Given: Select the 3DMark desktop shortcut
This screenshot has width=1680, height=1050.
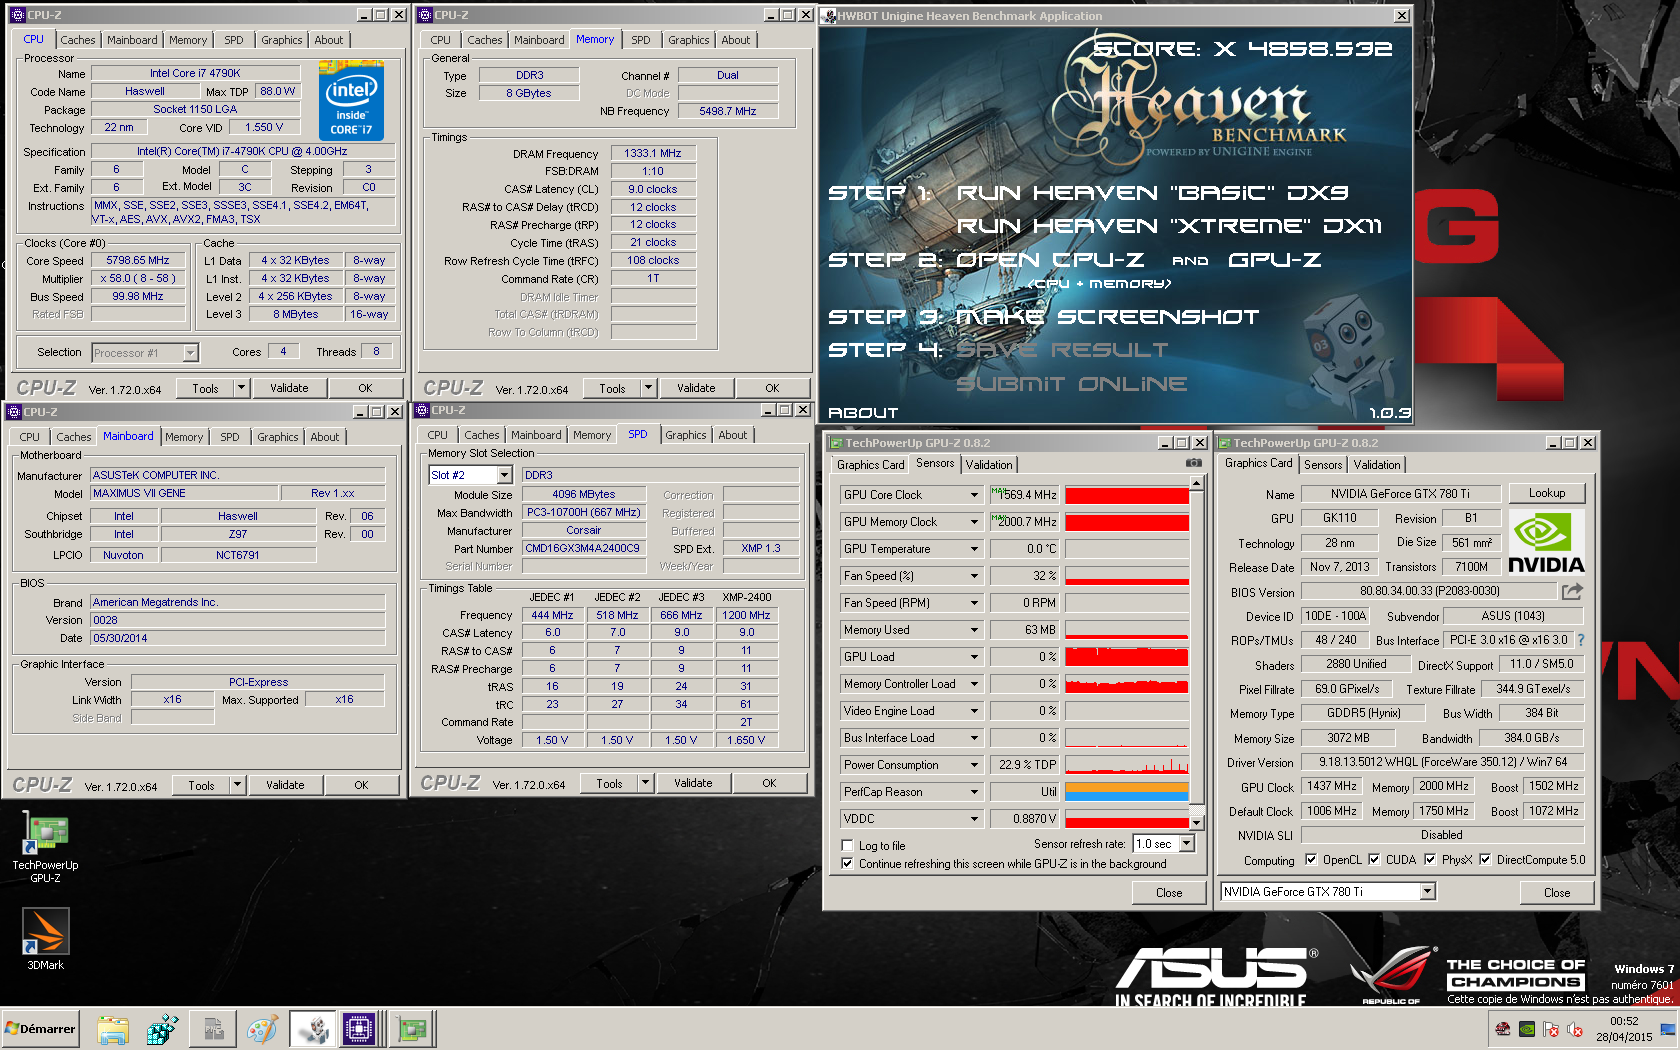Looking at the screenshot, I should coord(45,939).
